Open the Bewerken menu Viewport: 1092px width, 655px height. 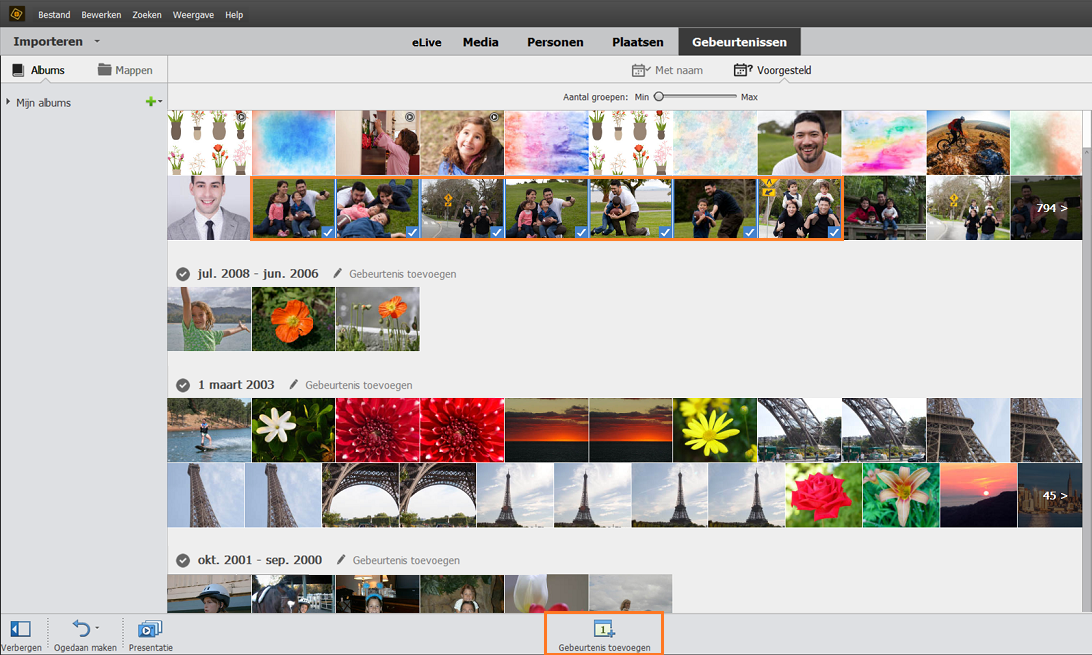point(101,15)
